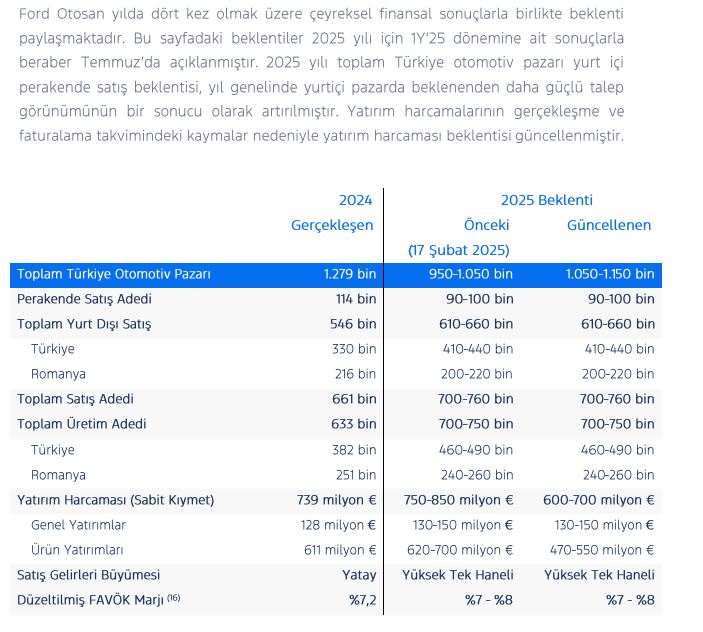Click '130-150 milyon €' in the Önceki column
Screen dimensions: 703x632
coord(463,525)
